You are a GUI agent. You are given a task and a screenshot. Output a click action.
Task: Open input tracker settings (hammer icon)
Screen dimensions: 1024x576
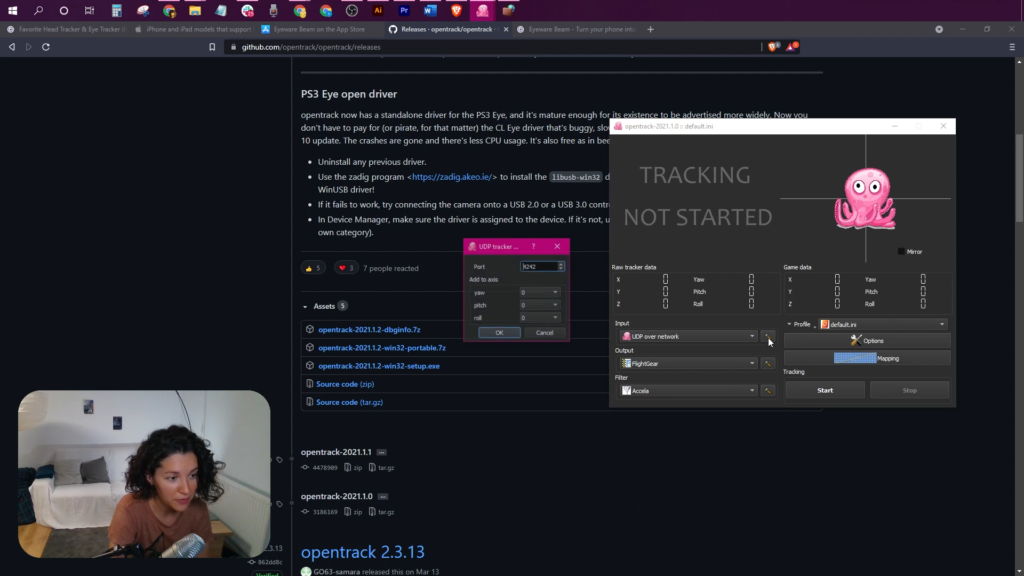[x=767, y=336]
